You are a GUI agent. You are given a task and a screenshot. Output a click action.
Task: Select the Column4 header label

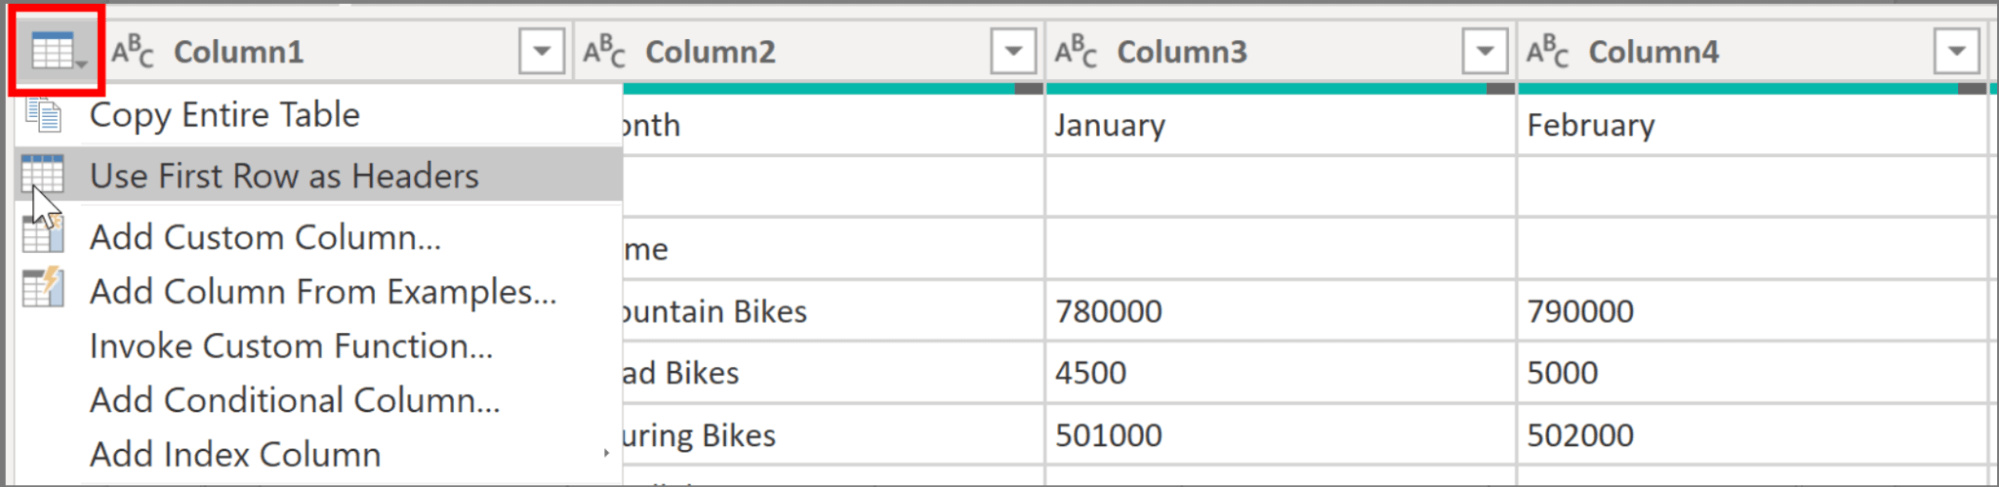click(x=1654, y=51)
